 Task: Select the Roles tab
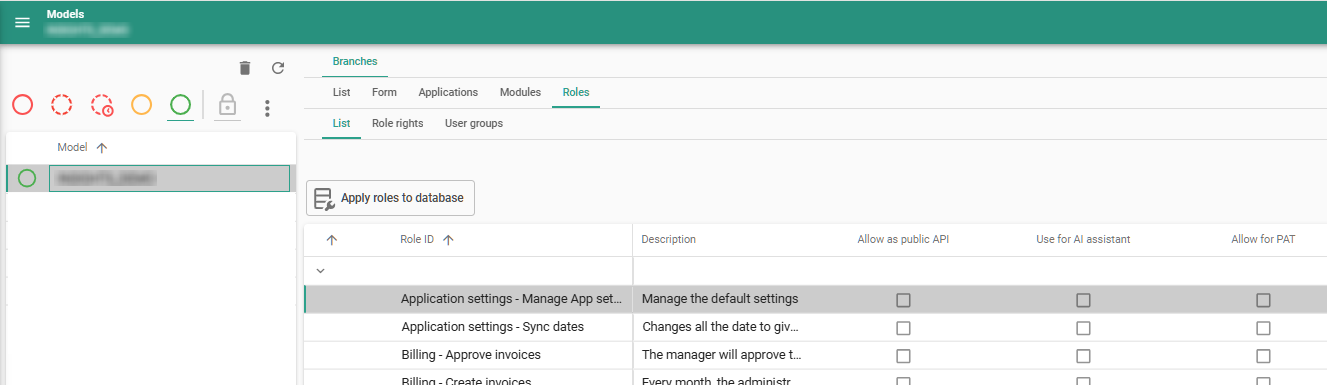click(x=576, y=92)
